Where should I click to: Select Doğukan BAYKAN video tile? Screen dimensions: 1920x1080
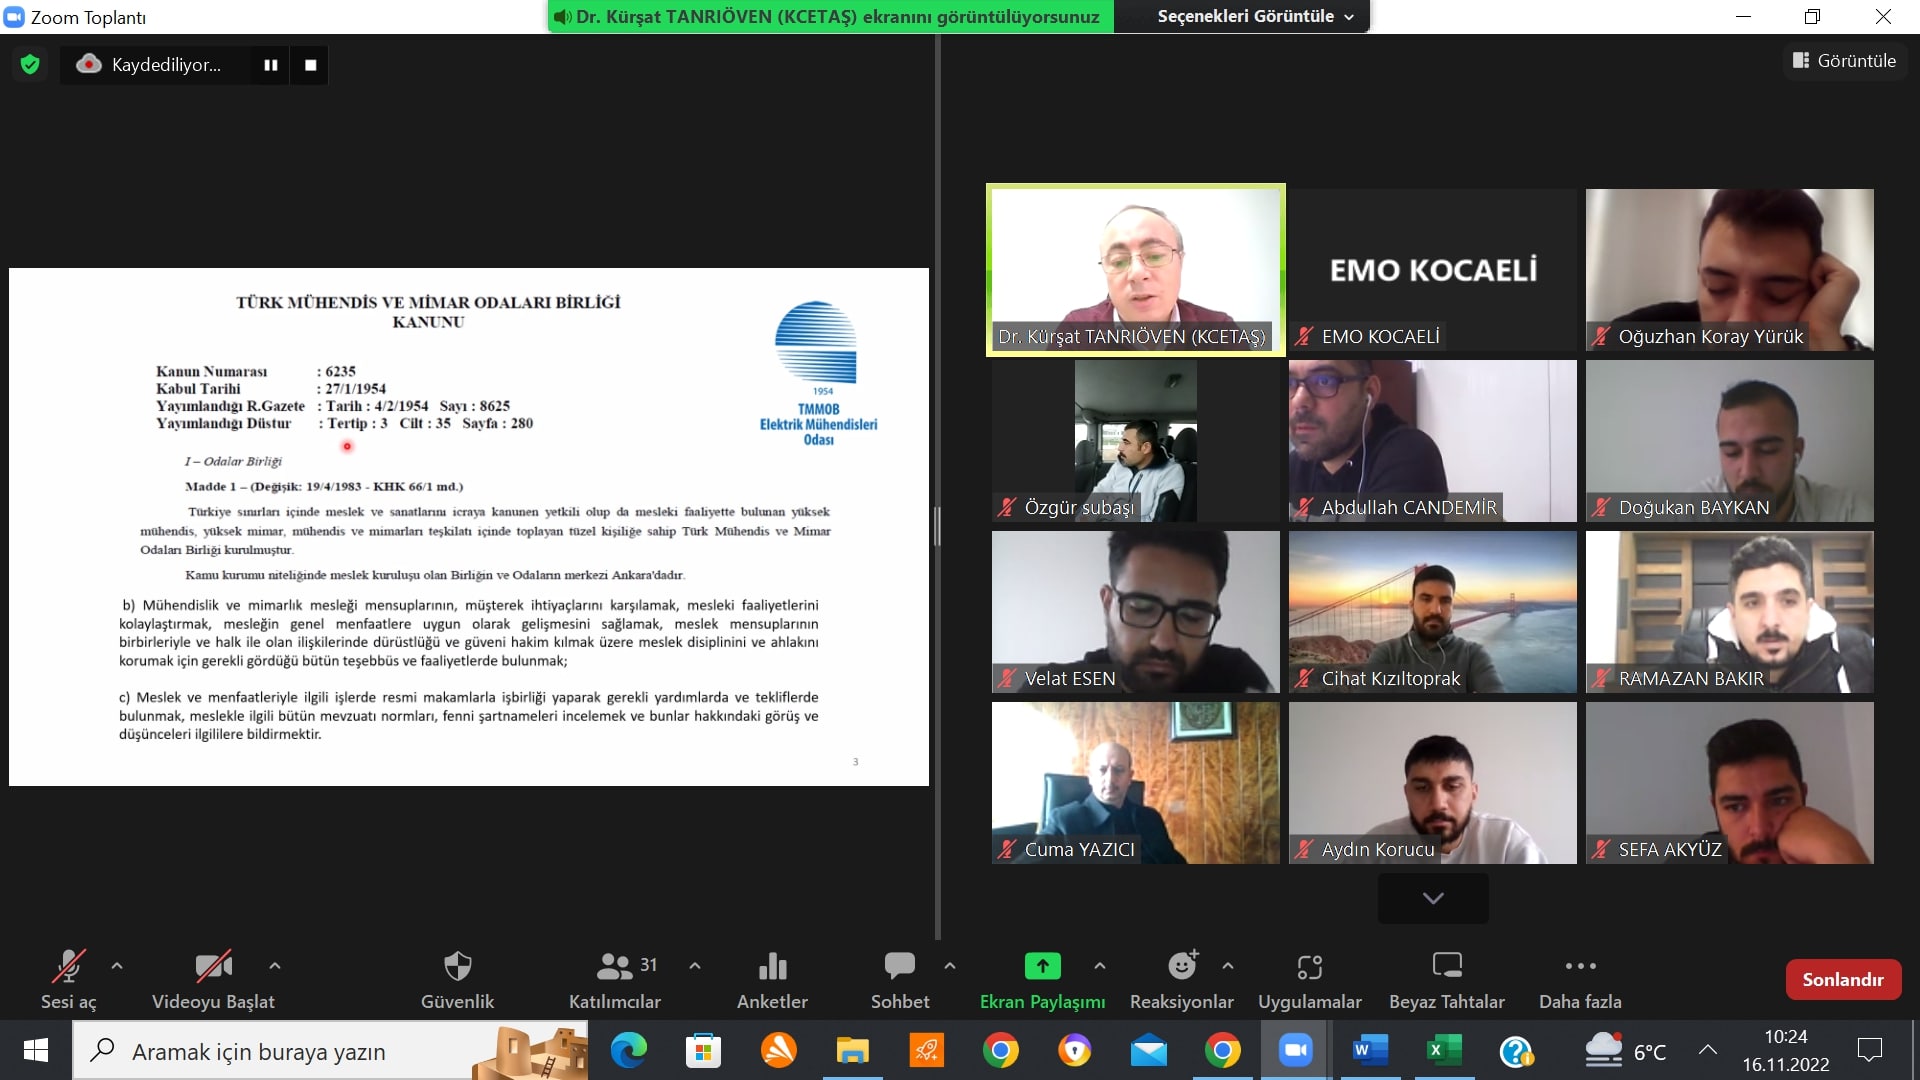[1730, 441]
